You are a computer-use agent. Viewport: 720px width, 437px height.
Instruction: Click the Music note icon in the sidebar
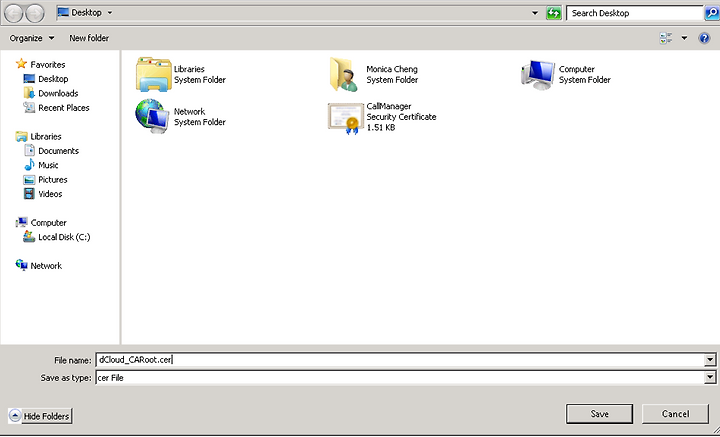click(x=29, y=165)
